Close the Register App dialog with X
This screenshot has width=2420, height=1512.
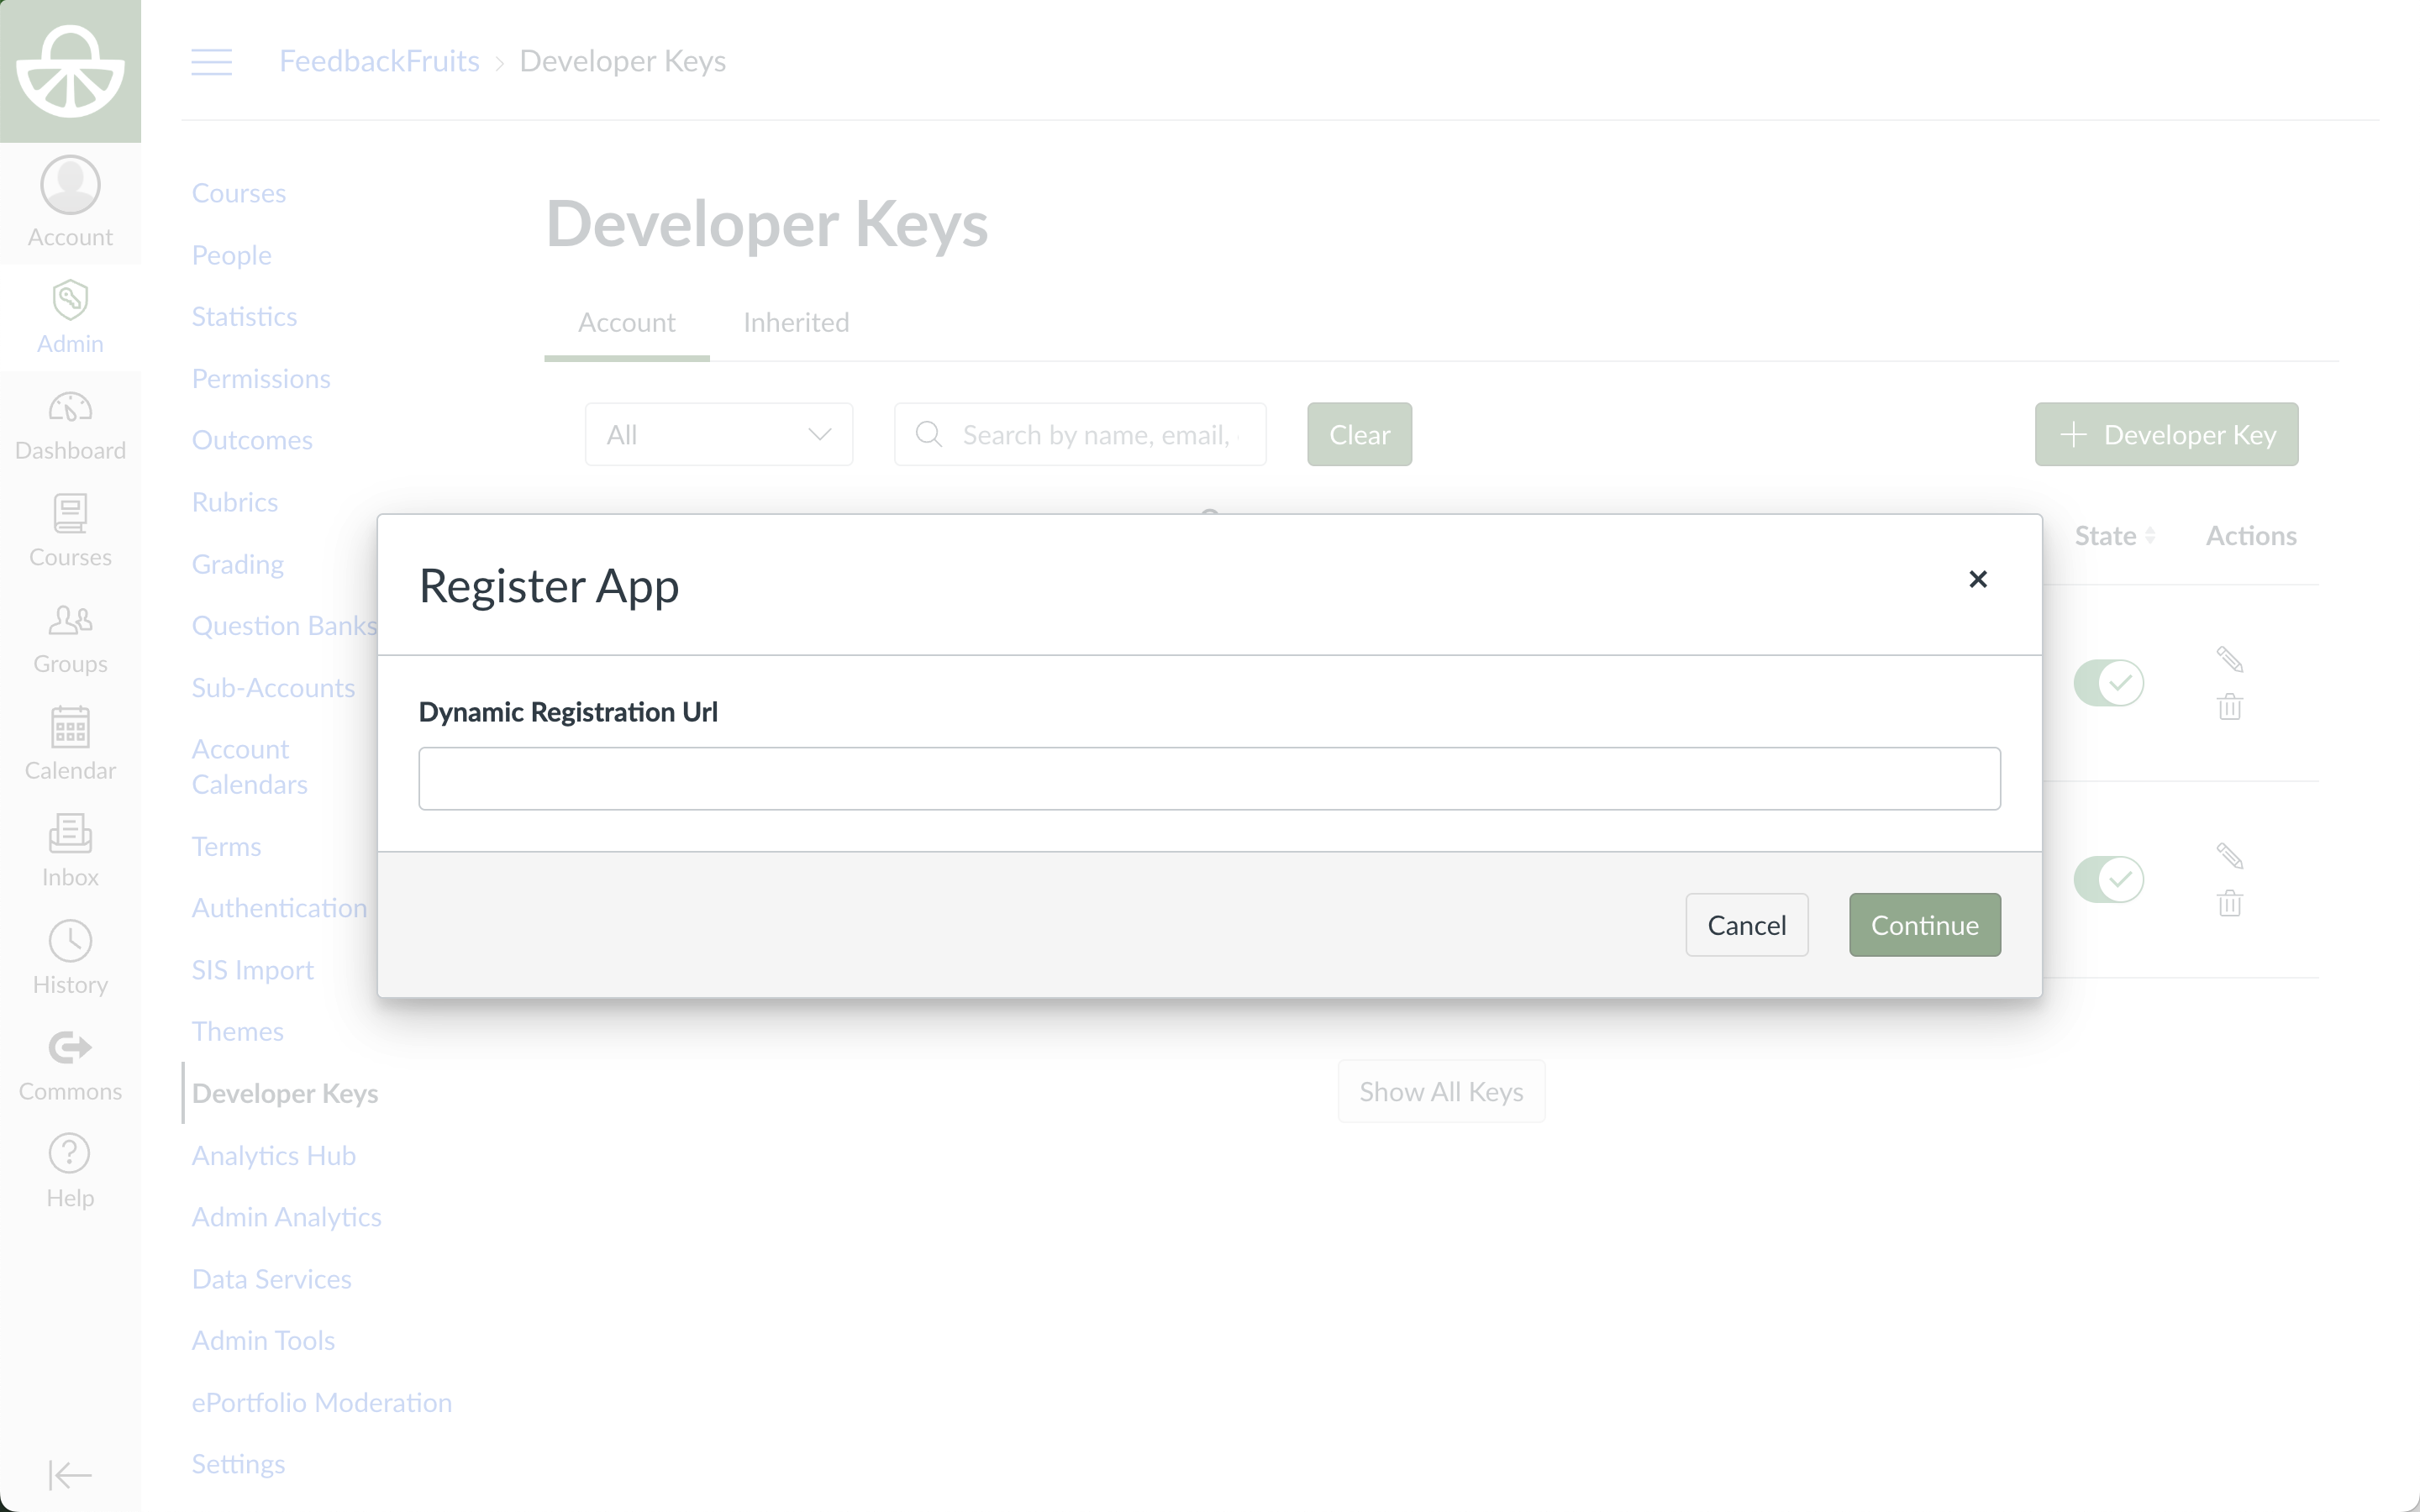(1977, 579)
